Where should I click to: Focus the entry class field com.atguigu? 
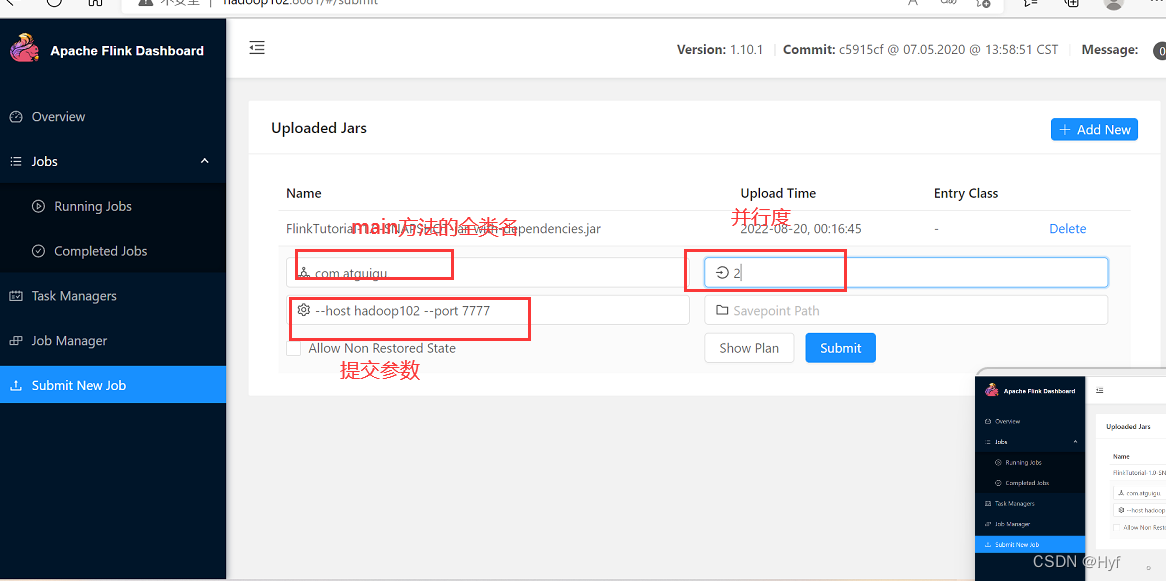click(488, 272)
